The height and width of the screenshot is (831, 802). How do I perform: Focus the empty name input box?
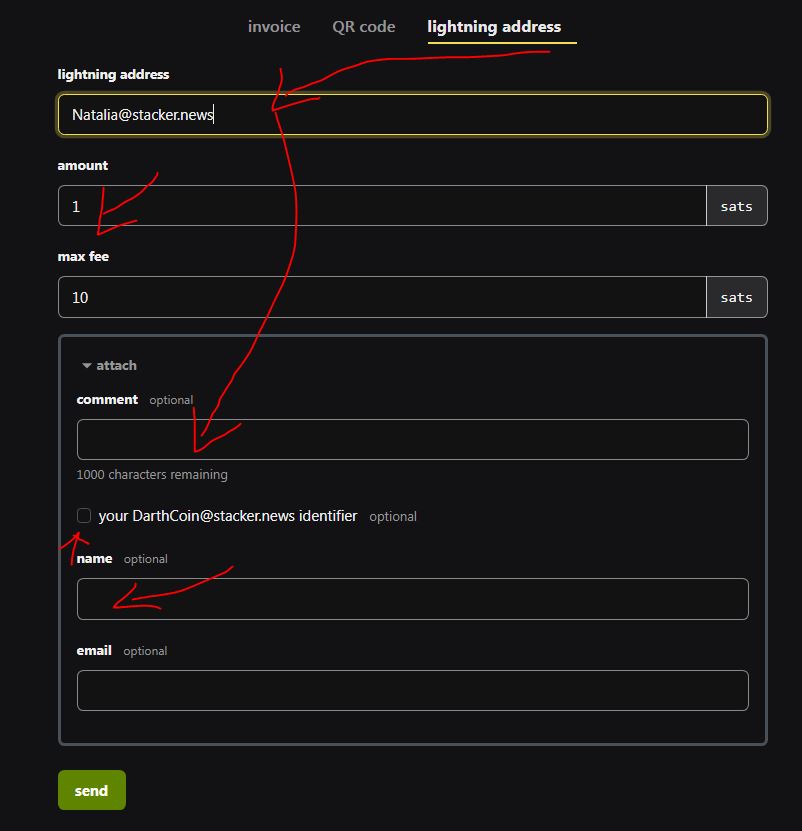[x=412, y=599]
